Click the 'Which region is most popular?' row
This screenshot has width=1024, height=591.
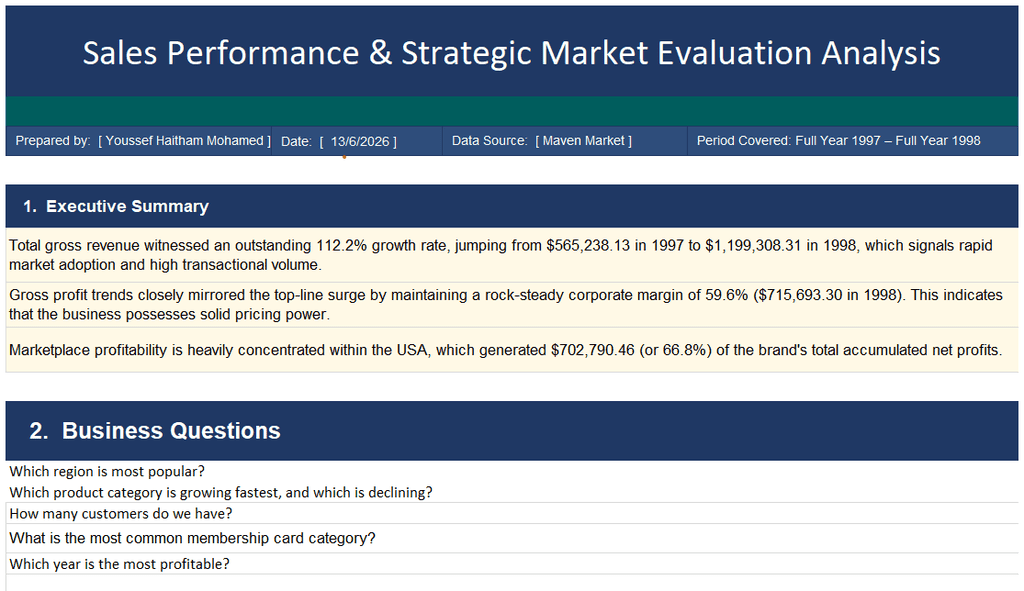[x=511, y=471]
